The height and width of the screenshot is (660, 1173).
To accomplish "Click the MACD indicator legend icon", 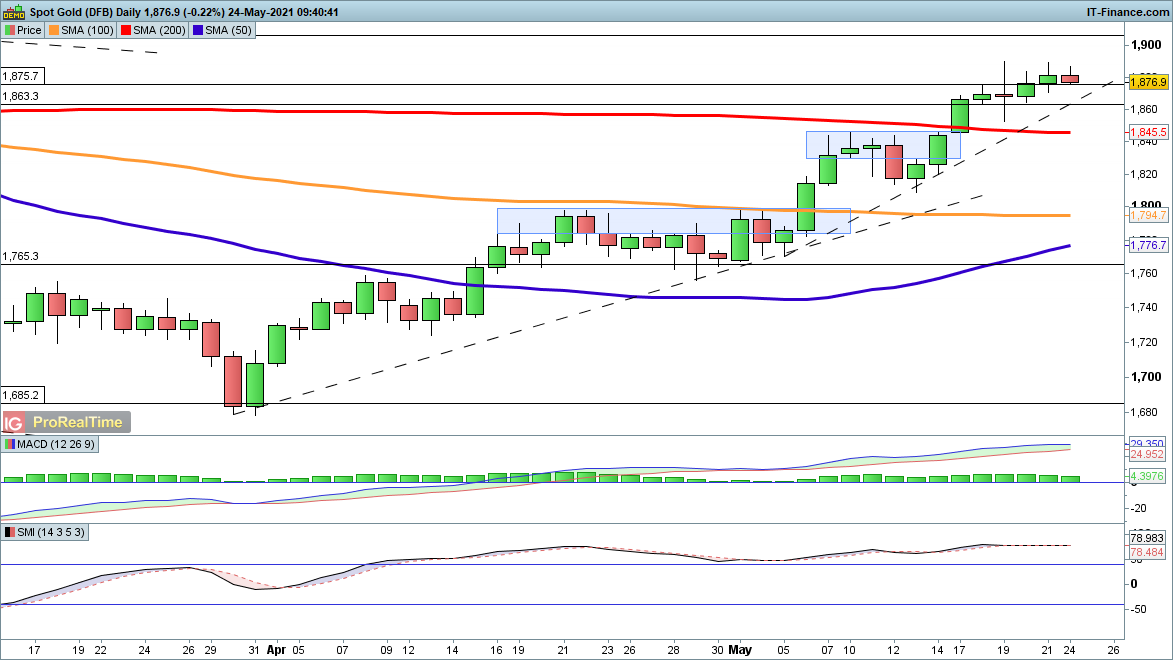I will [10, 444].
